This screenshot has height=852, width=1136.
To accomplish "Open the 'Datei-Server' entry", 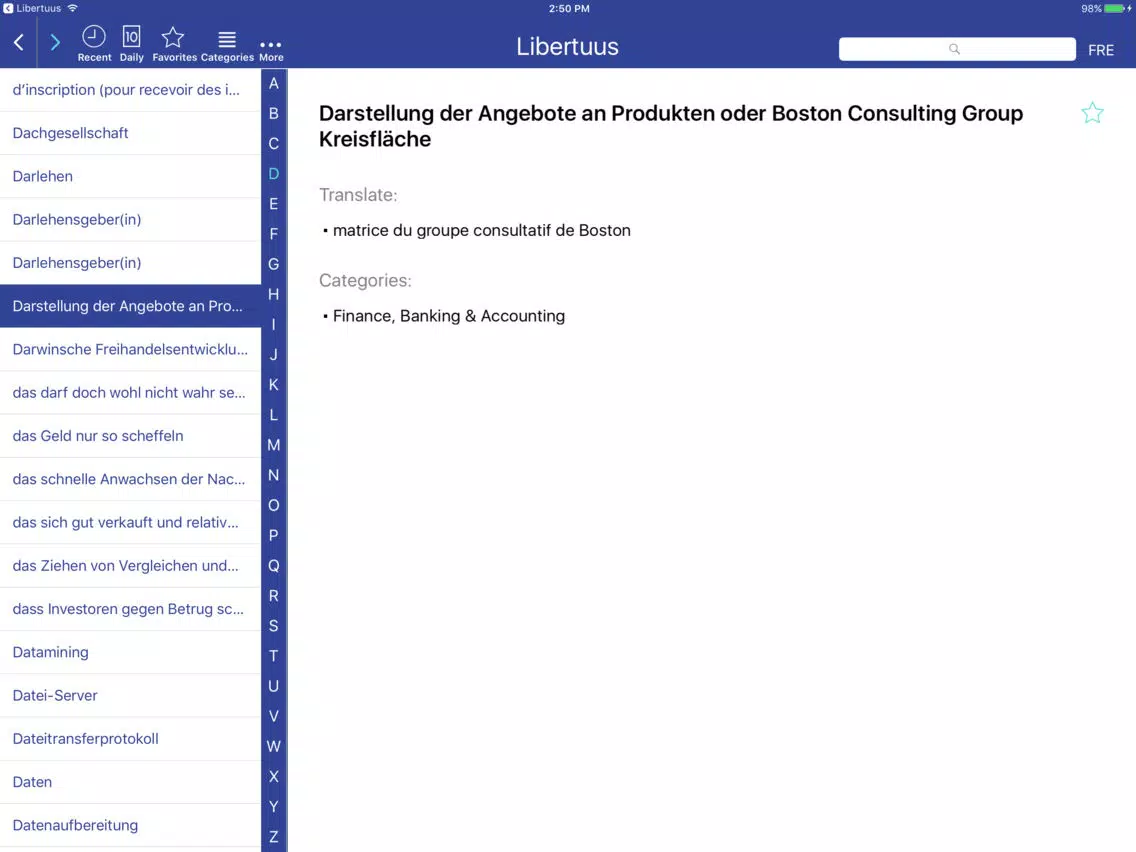I will [130, 696].
